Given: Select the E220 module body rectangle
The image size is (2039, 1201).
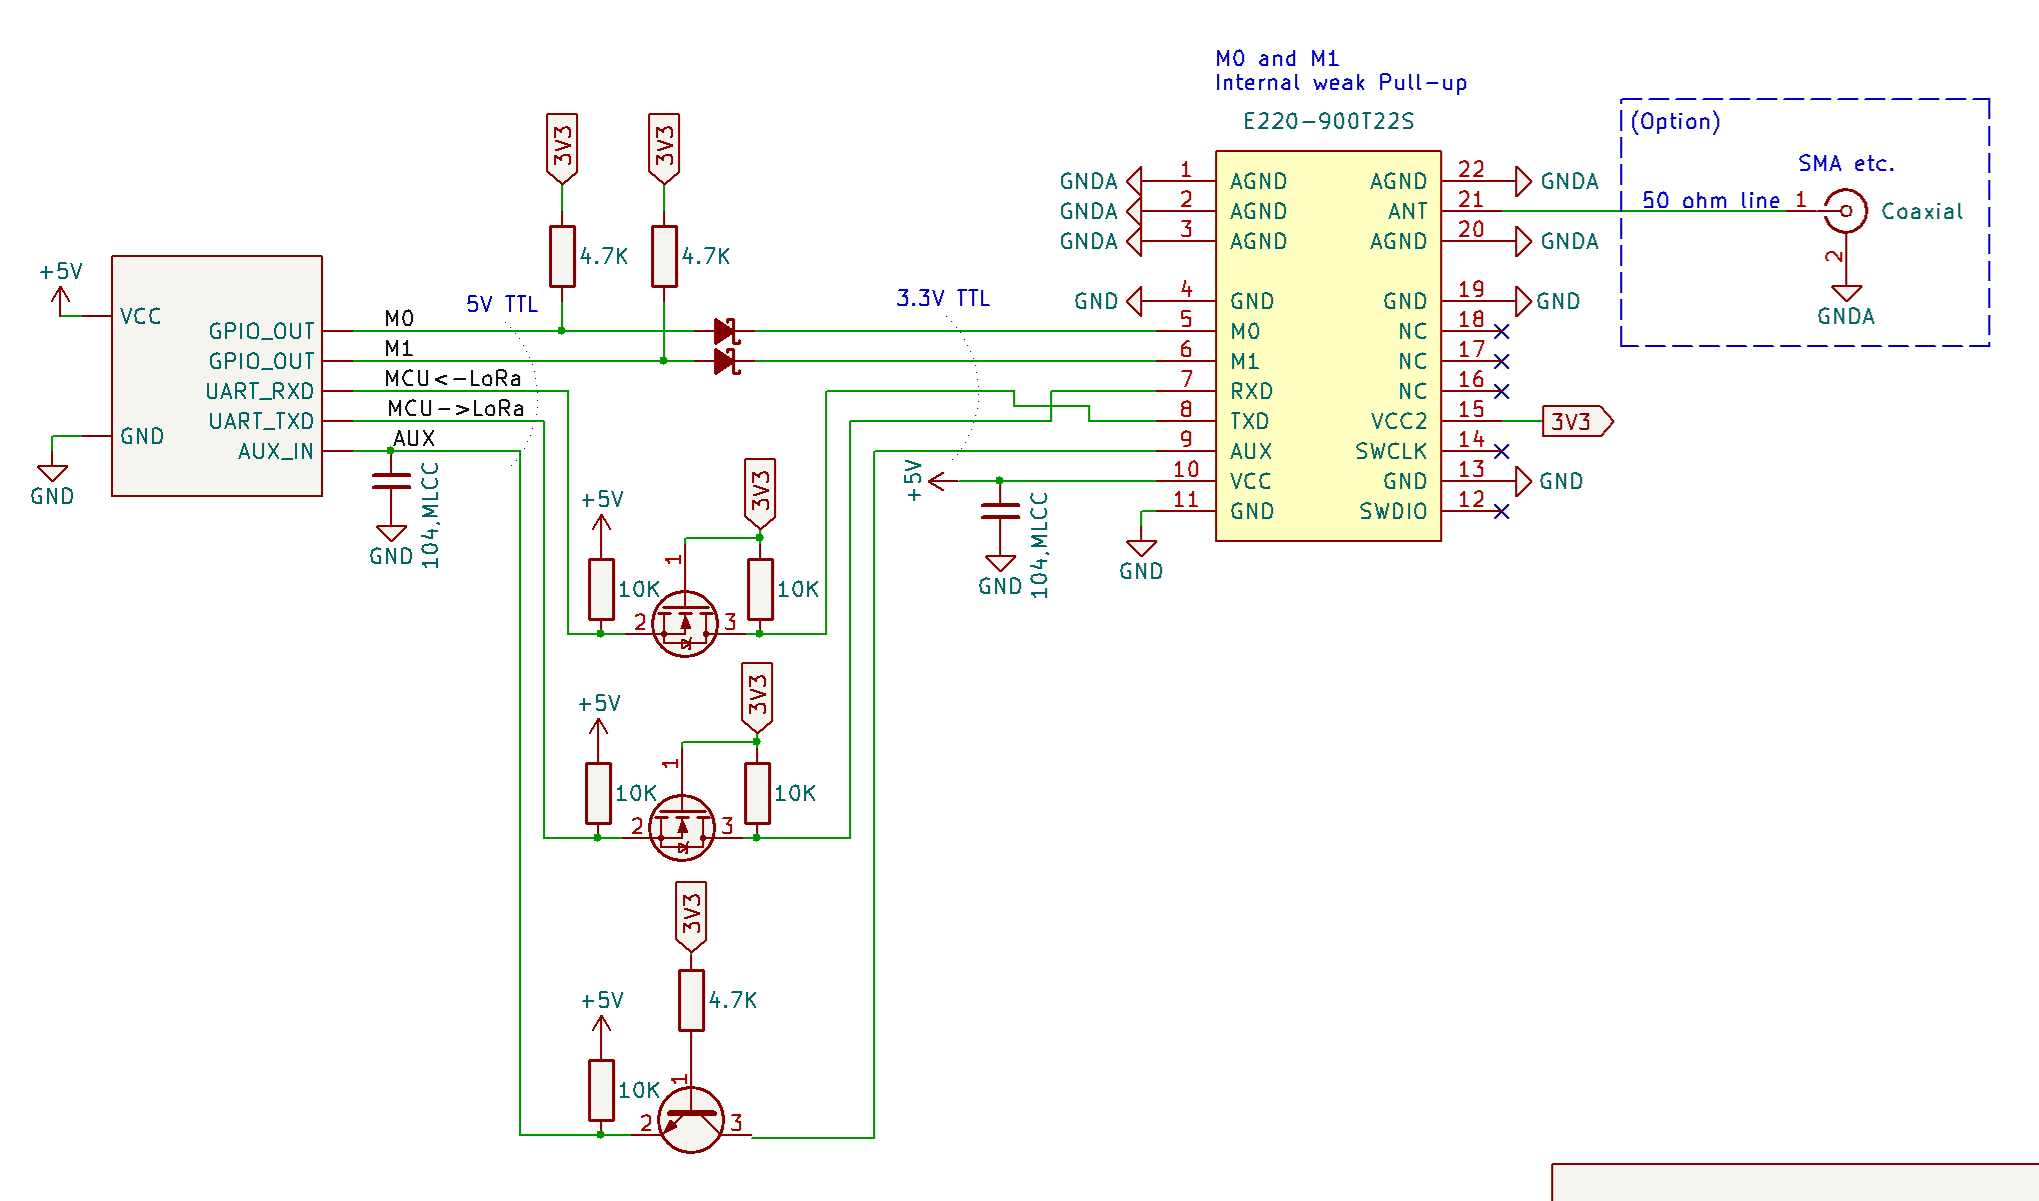Looking at the screenshot, I should point(1328,346).
